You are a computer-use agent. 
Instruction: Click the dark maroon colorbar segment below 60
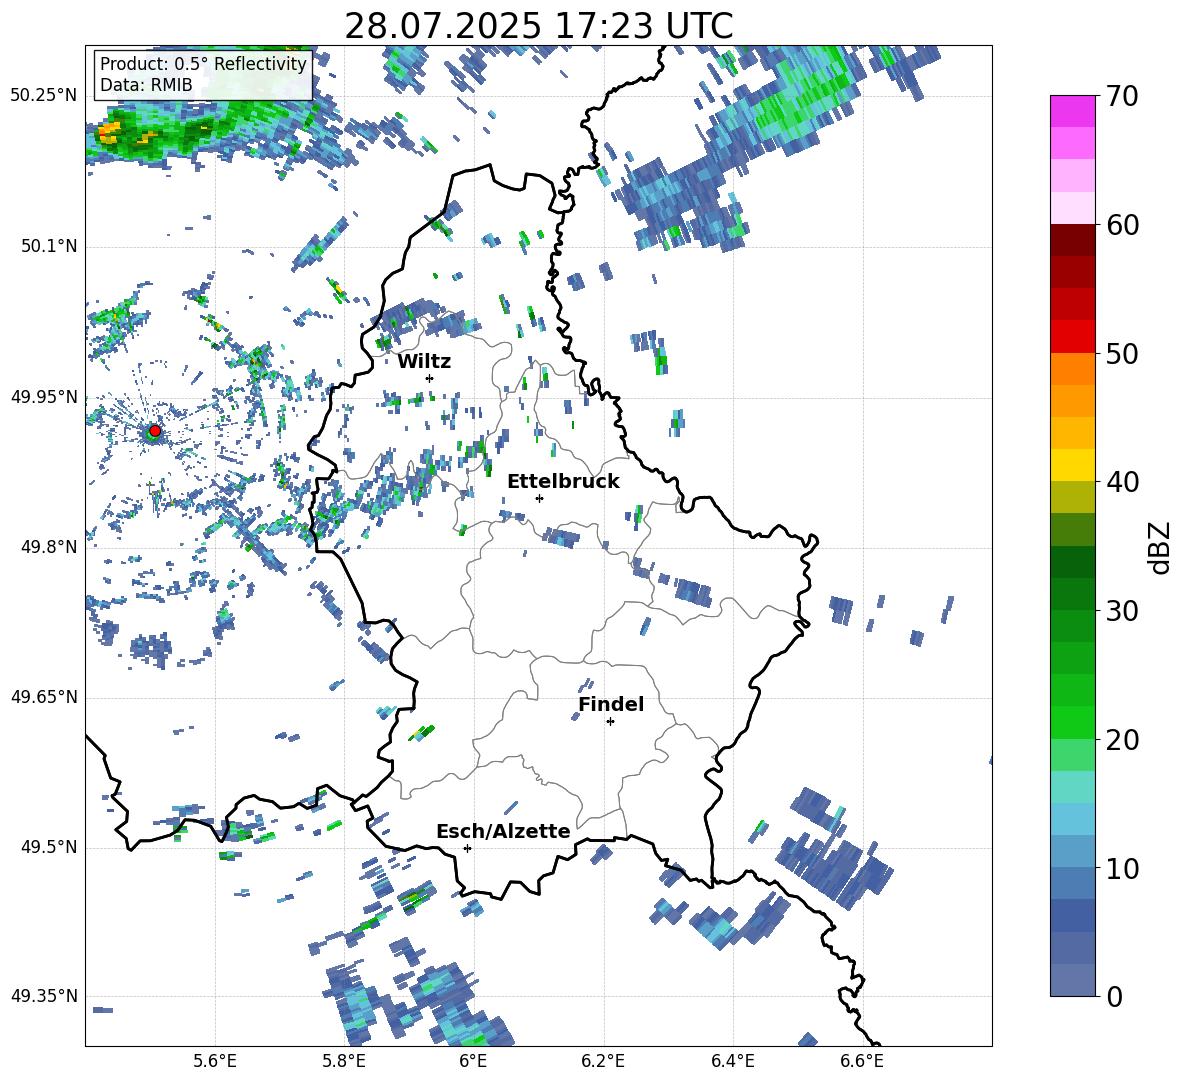[1072, 240]
